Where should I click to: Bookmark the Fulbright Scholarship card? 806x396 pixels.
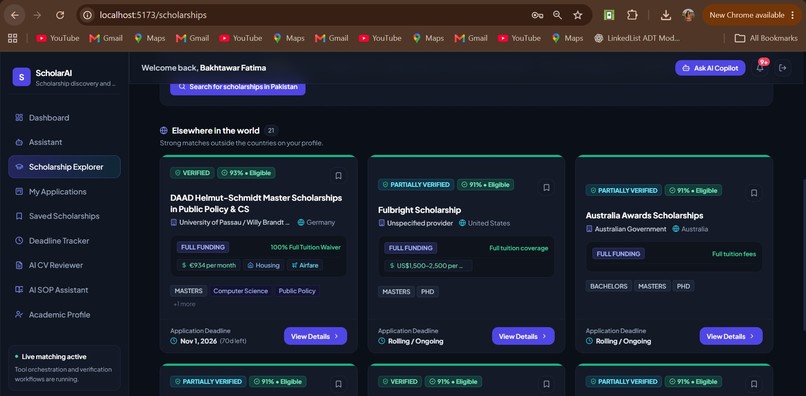546,188
